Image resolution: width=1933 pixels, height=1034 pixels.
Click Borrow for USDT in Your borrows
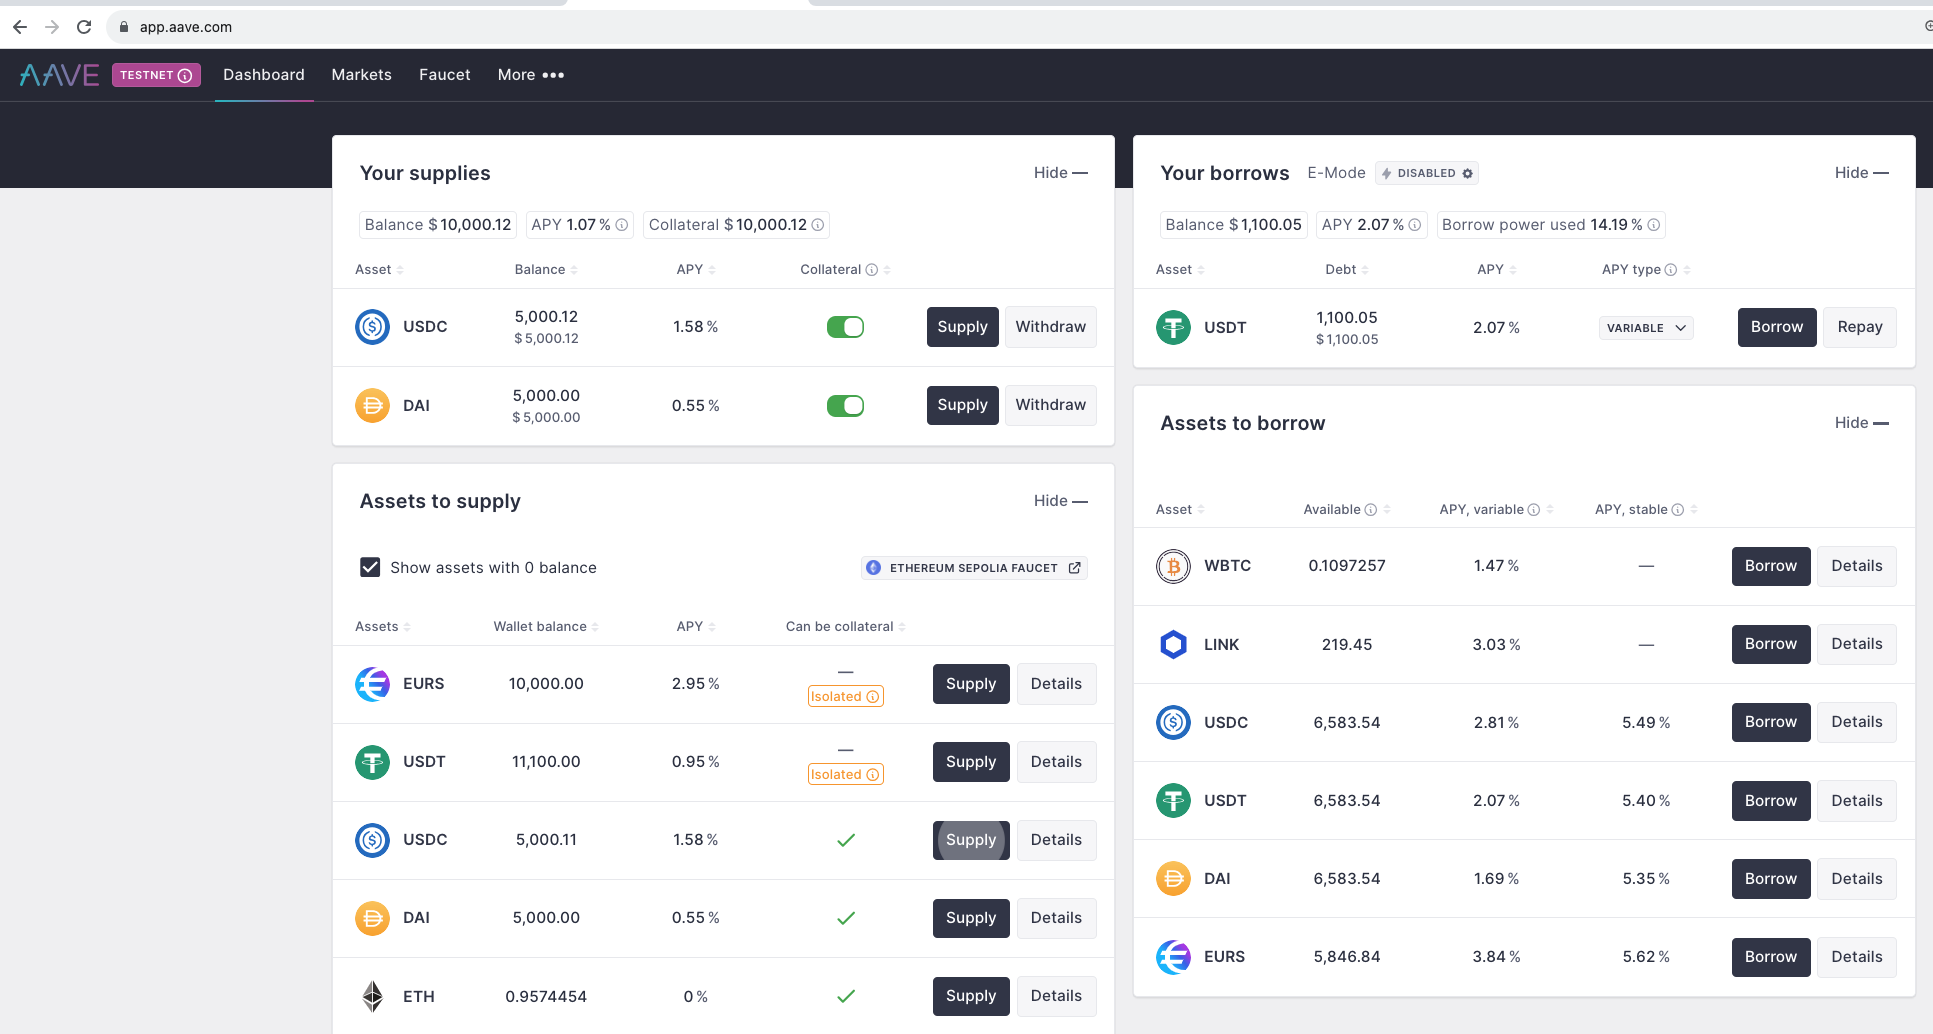pyautogui.click(x=1777, y=327)
